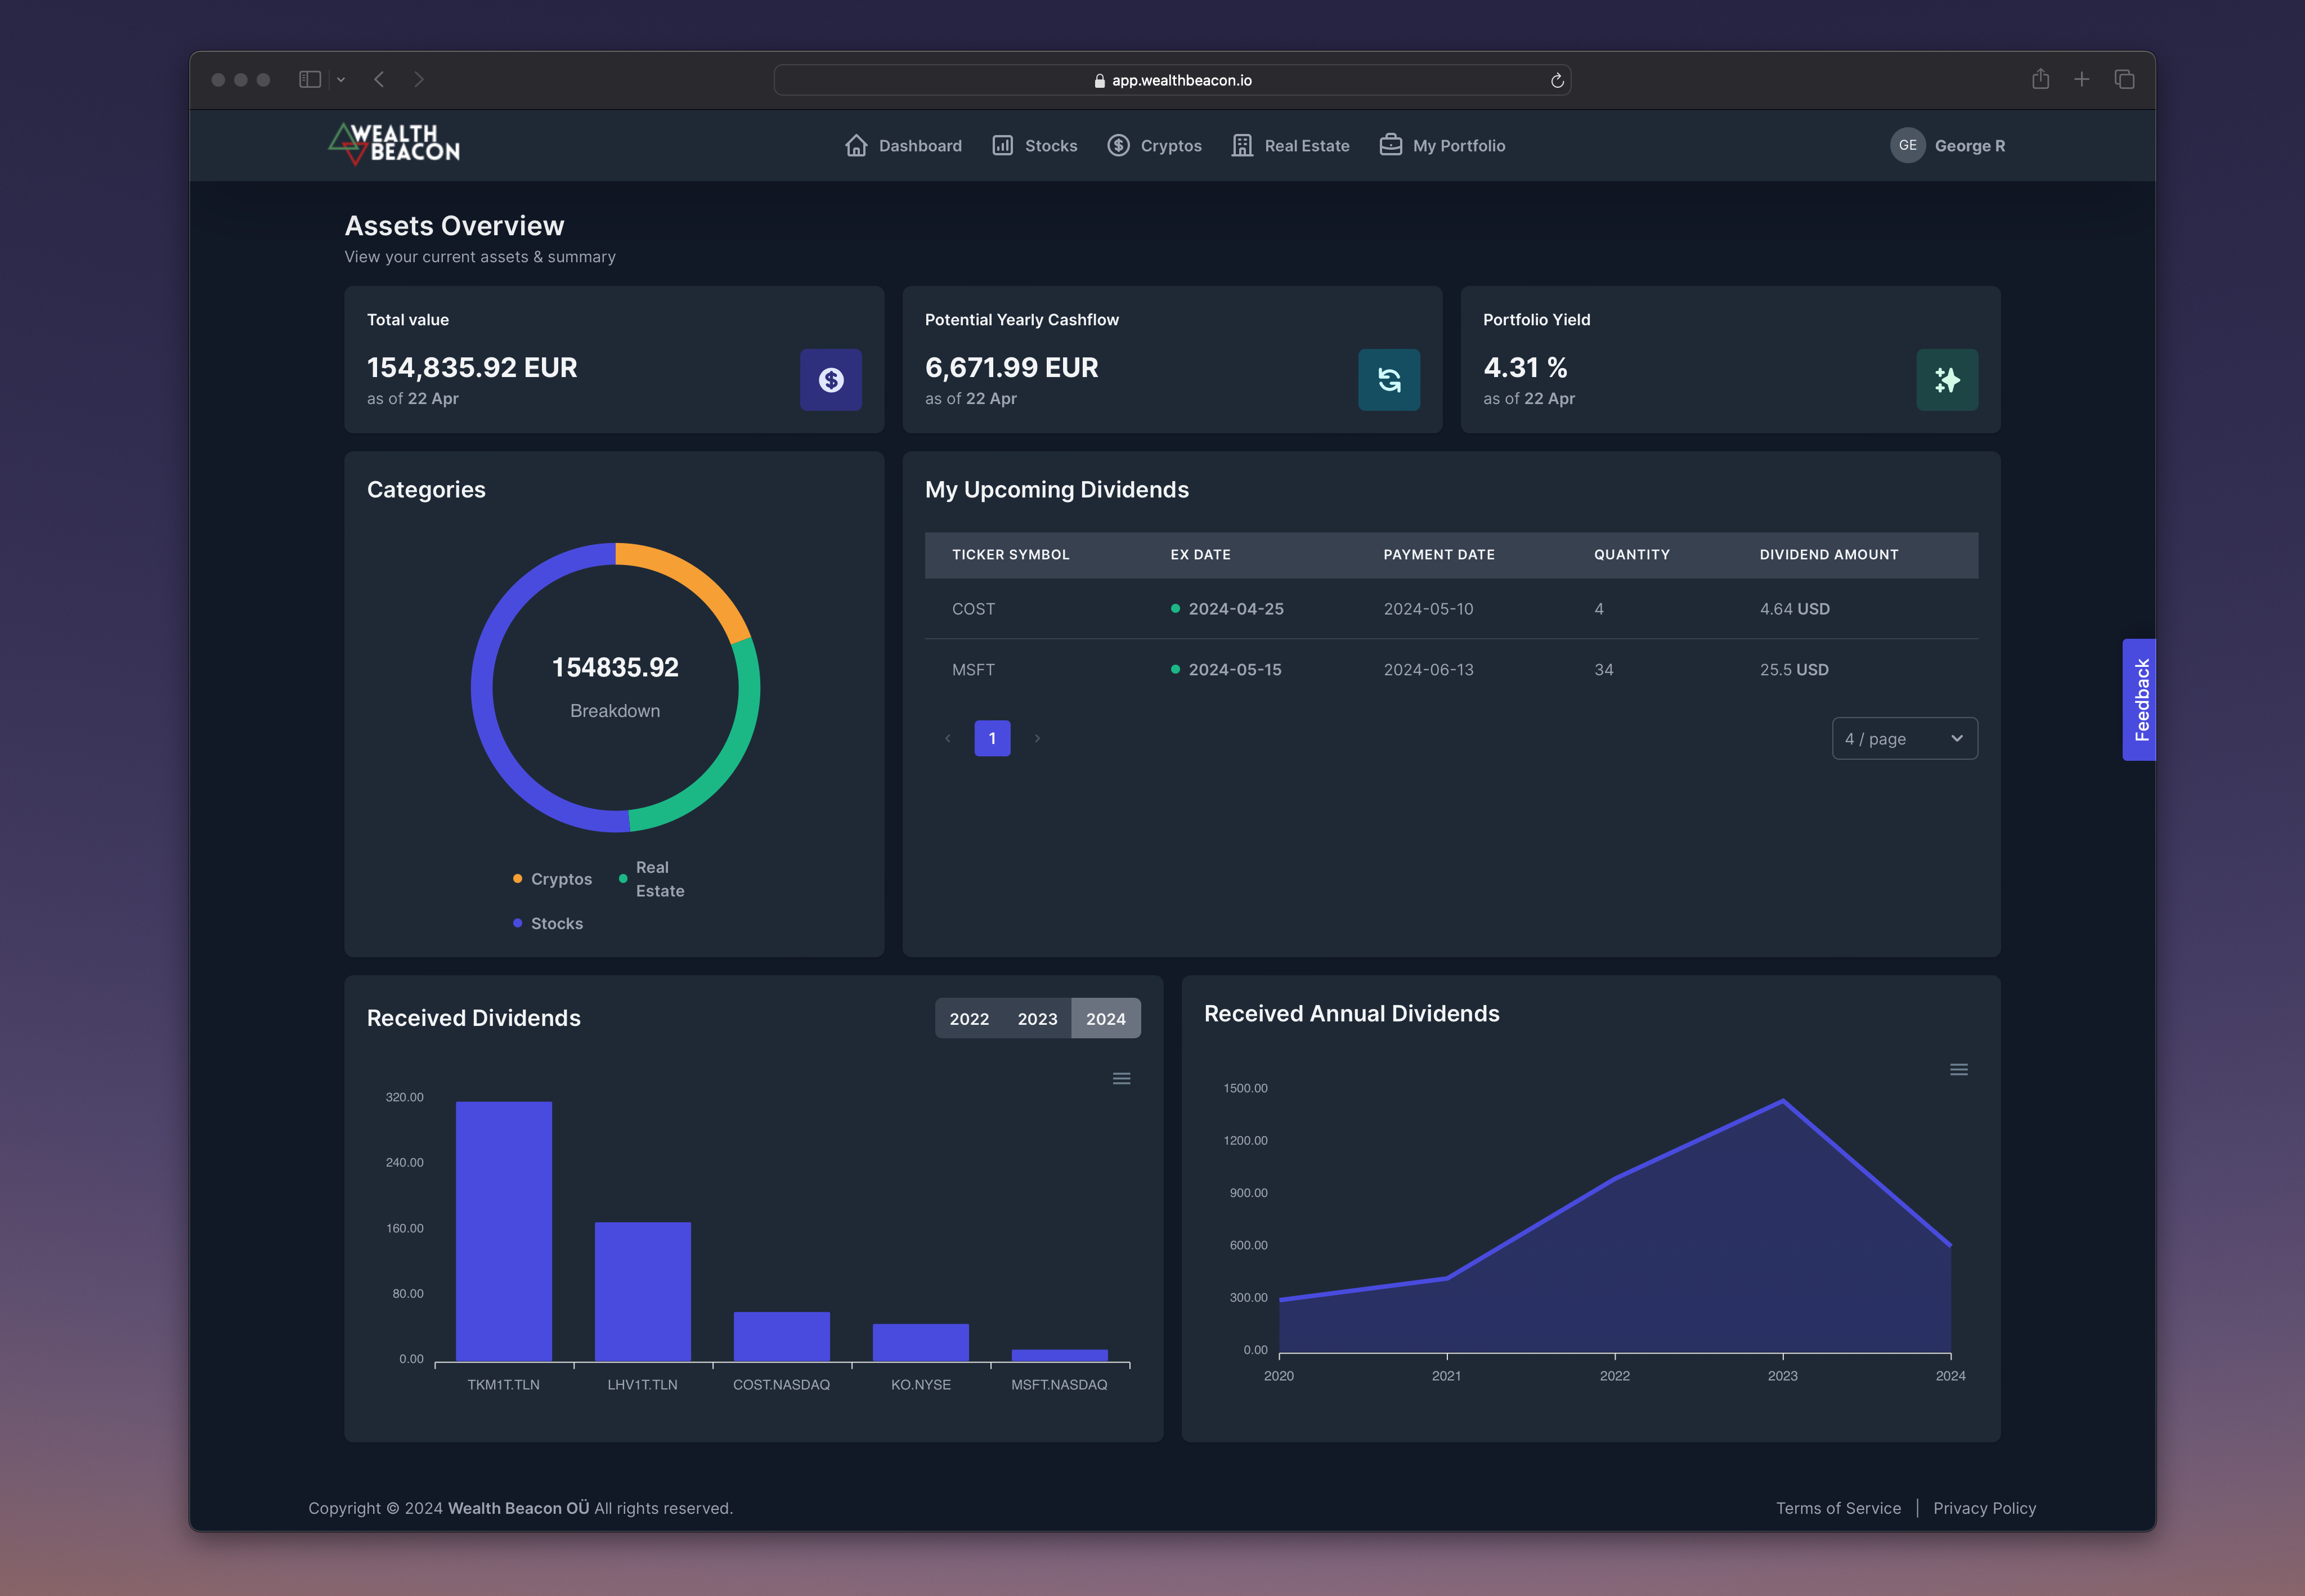
Task: Open the Feedback side button
Action: pyautogui.click(x=2139, y=700)
